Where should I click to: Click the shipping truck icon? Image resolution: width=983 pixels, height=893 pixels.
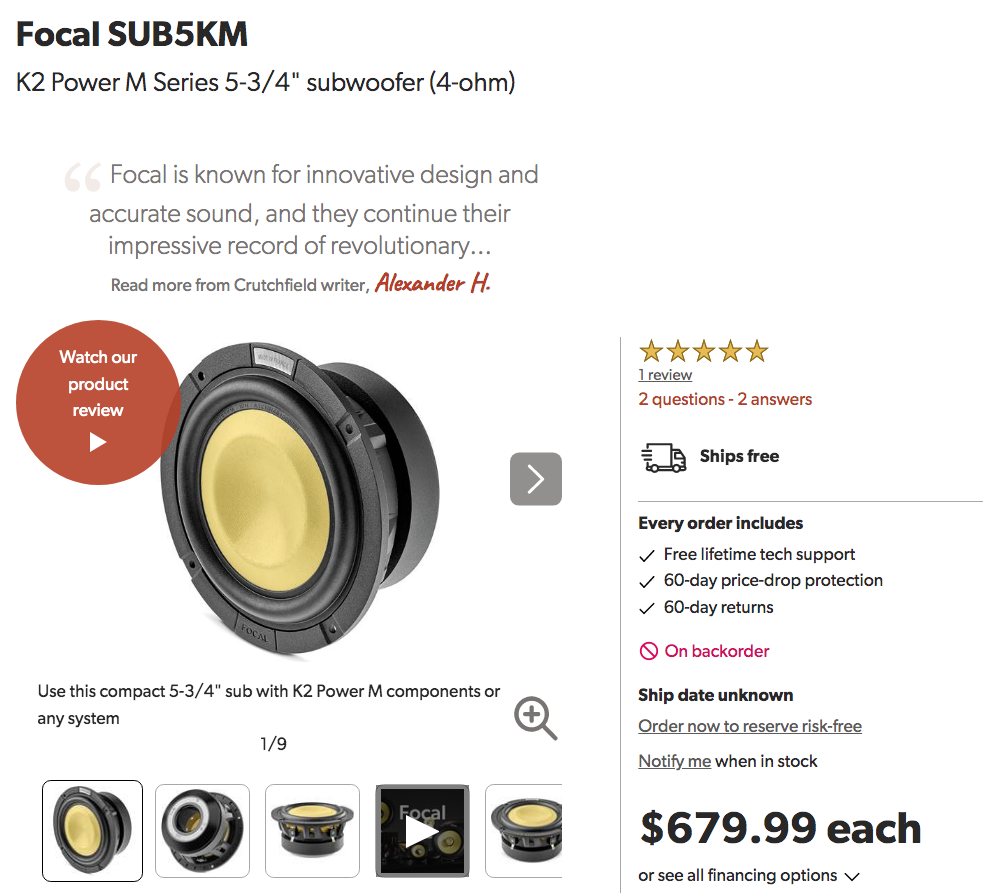point(663,457)
